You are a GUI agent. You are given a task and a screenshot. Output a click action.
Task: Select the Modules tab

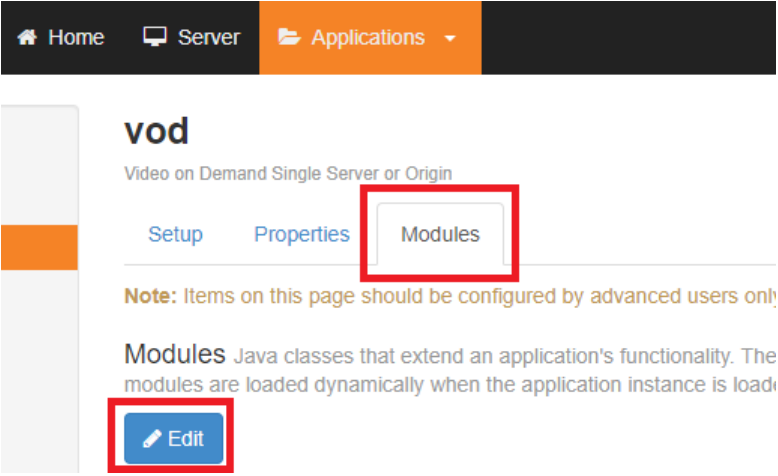[440, 235]
